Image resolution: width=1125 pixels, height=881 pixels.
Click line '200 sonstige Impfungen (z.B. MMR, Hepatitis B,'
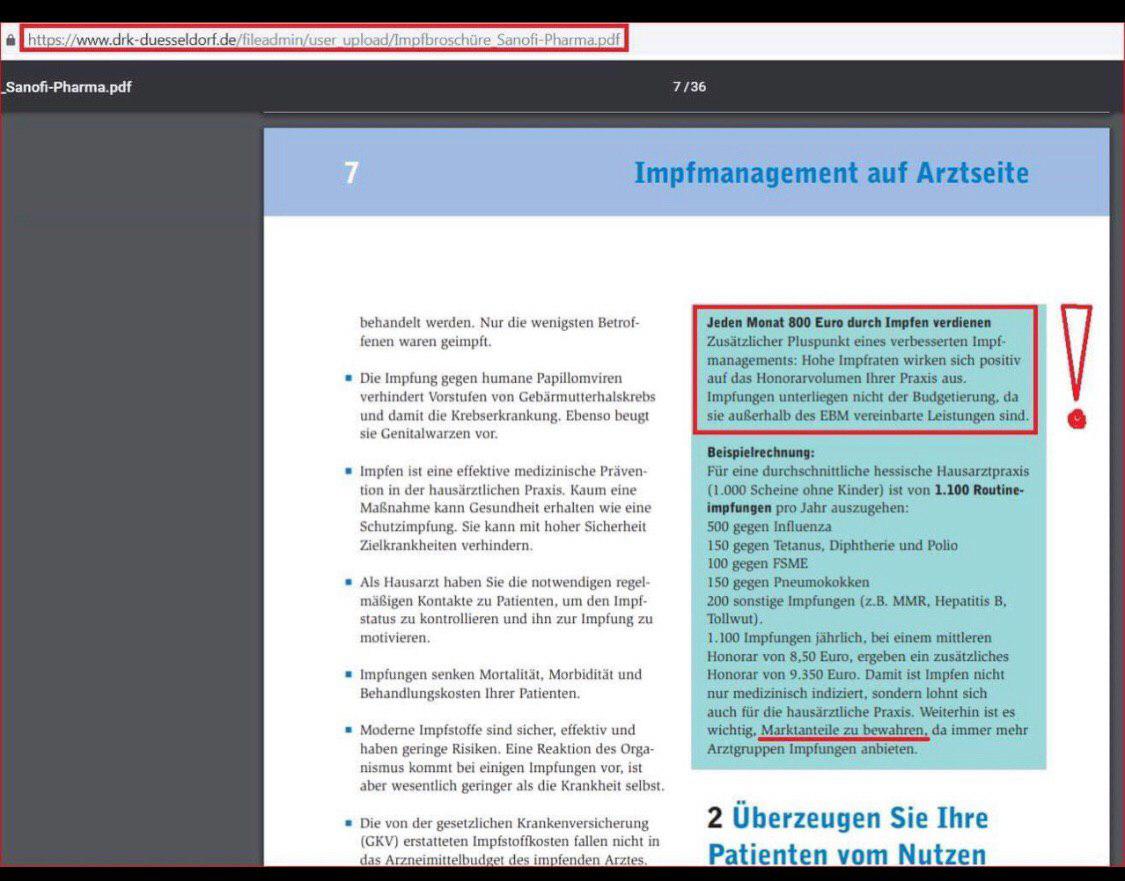(x=856, y=601)
